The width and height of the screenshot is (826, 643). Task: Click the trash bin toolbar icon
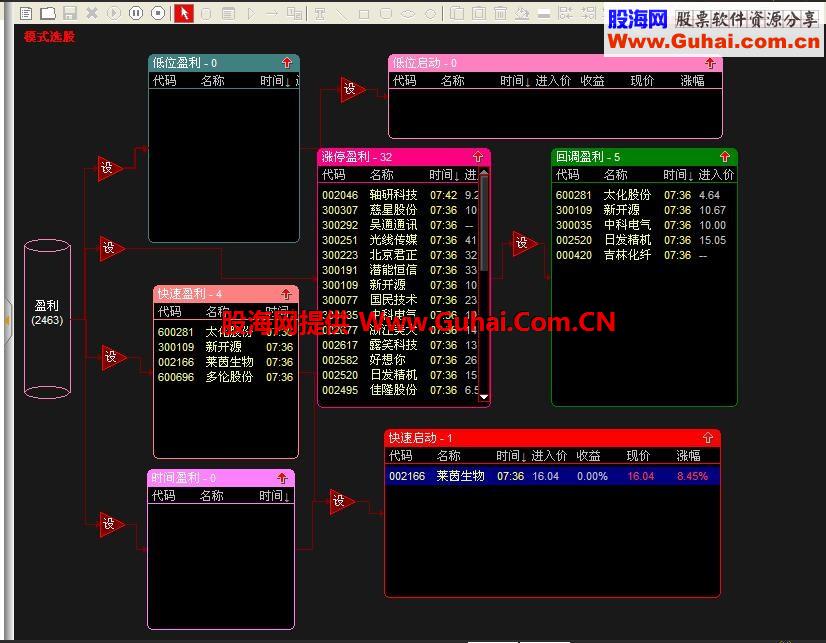tap(500, 13)
